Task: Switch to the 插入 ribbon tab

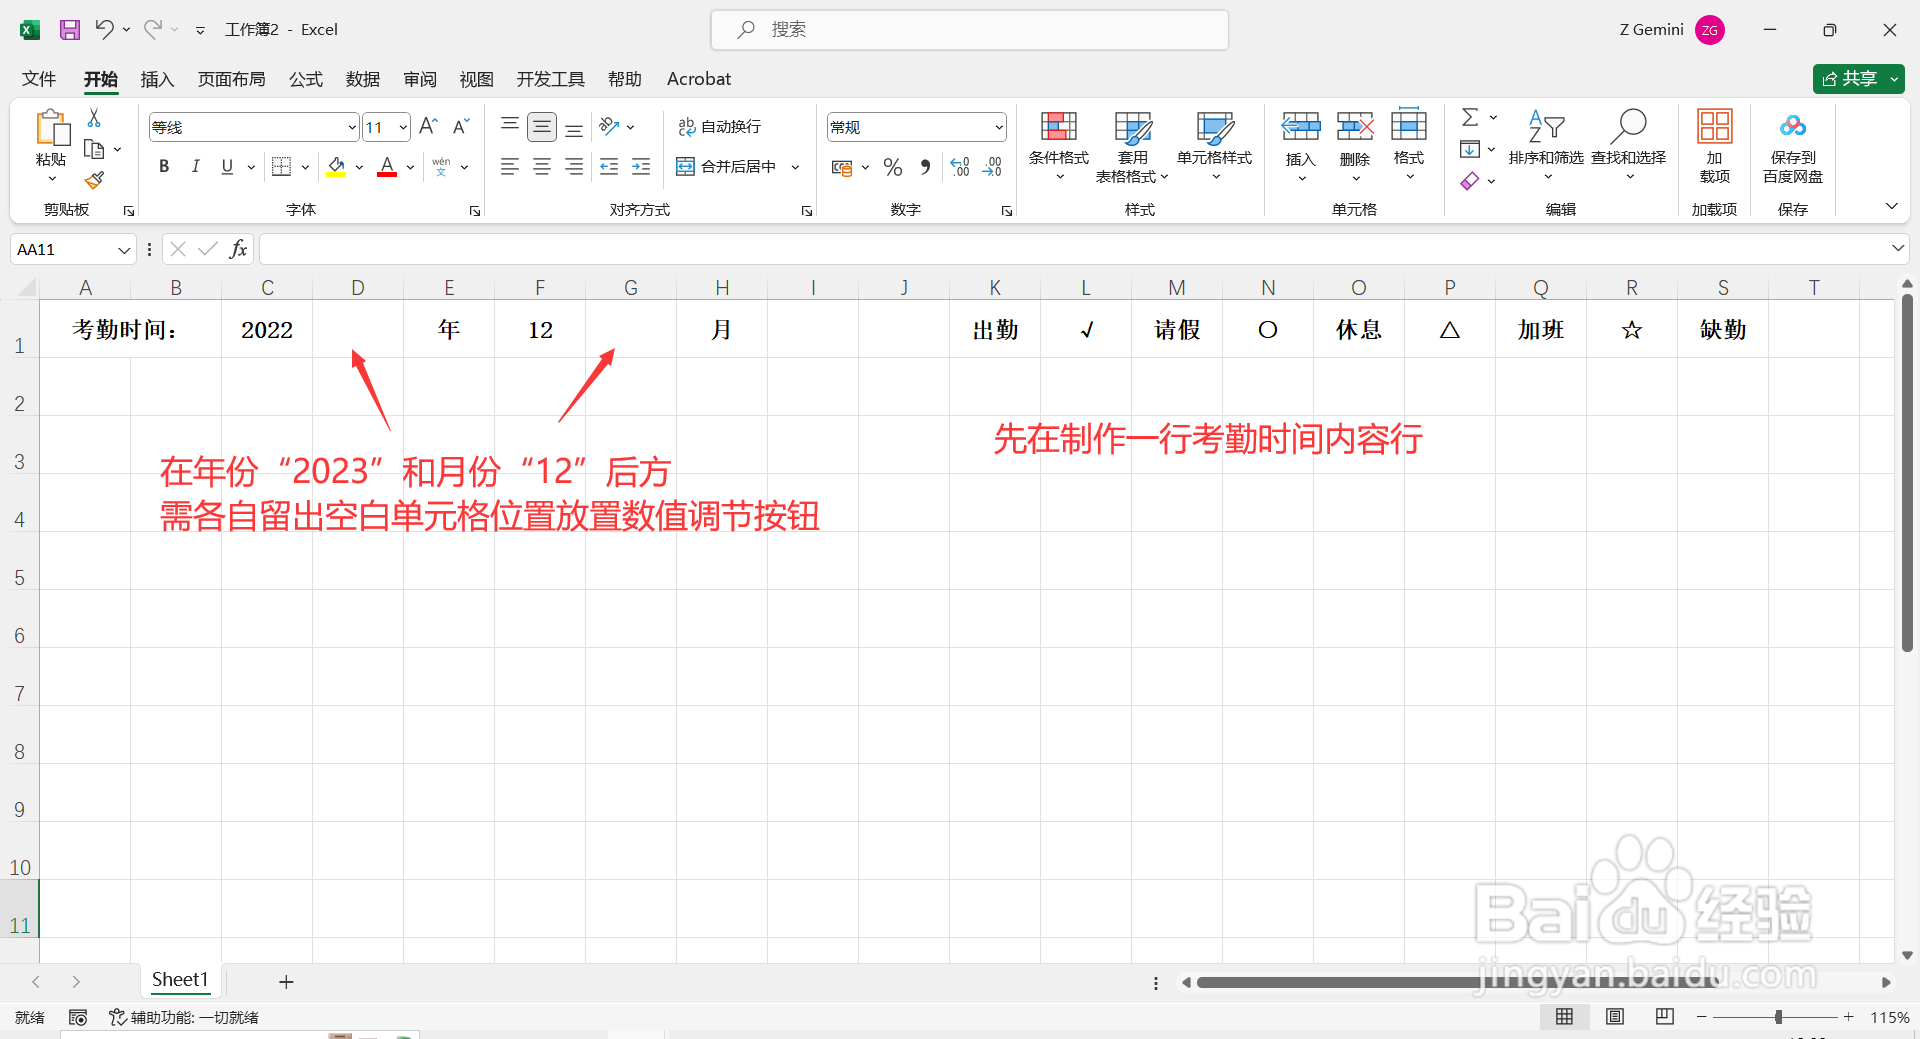Action: (157, 79)
